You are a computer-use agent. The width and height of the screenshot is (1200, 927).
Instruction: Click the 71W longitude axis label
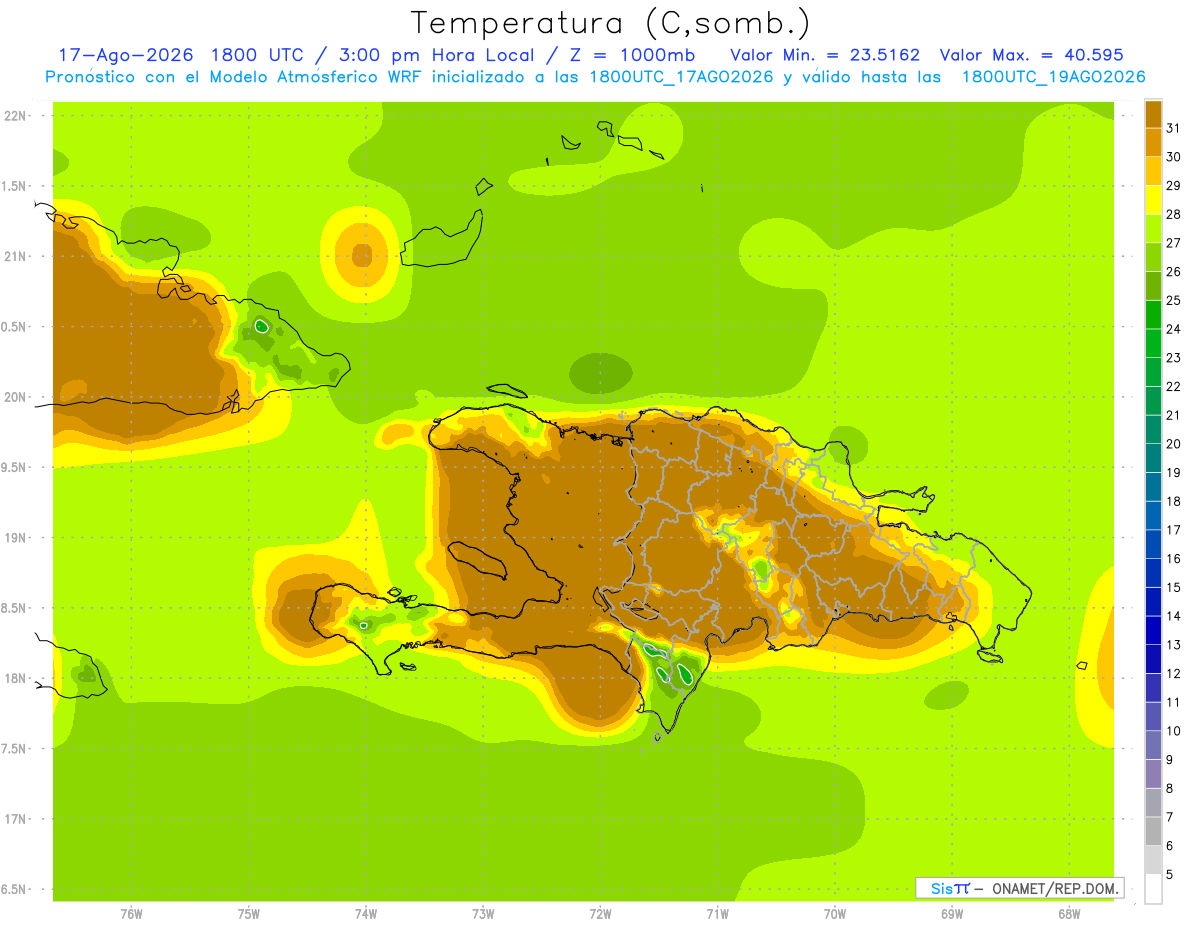[717, 913]
